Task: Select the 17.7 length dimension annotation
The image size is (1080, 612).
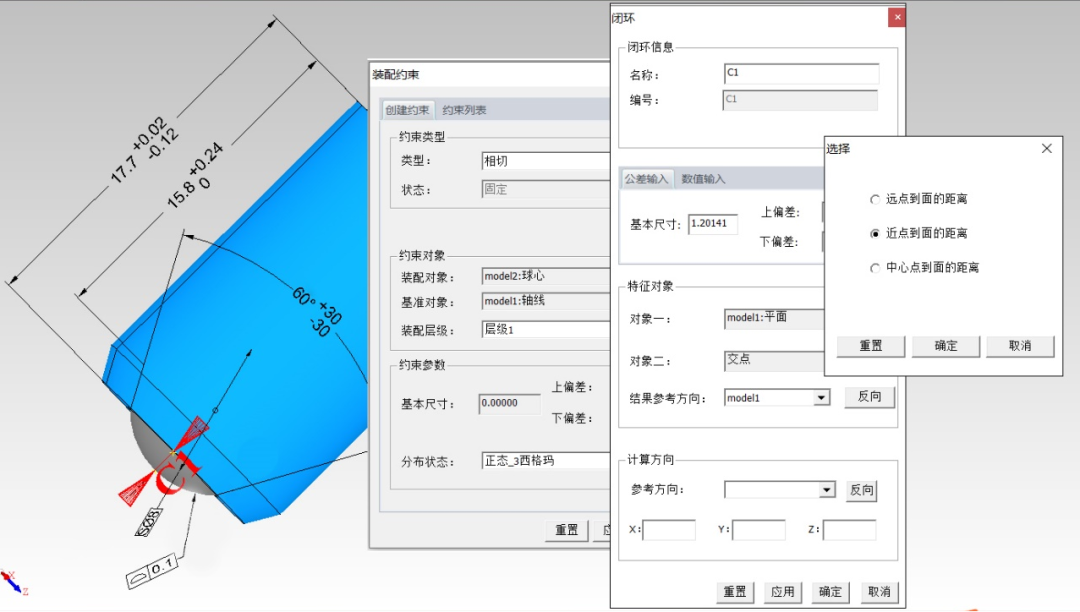Action: pyautogui.click(x=138, y=150)
